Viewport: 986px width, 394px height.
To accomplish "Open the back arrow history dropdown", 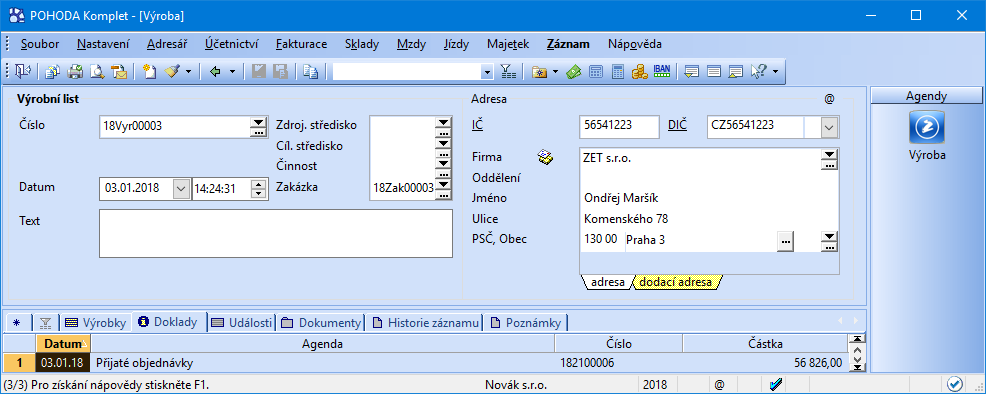I will tap(232, 72).
